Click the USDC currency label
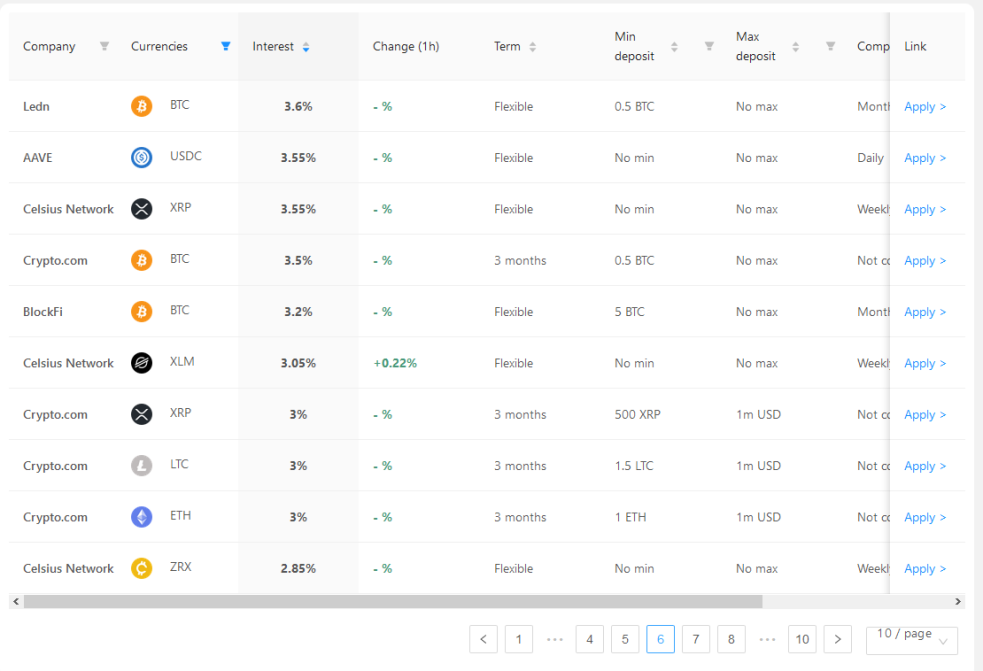The image size is (983, 671). (x=186, y=156)
